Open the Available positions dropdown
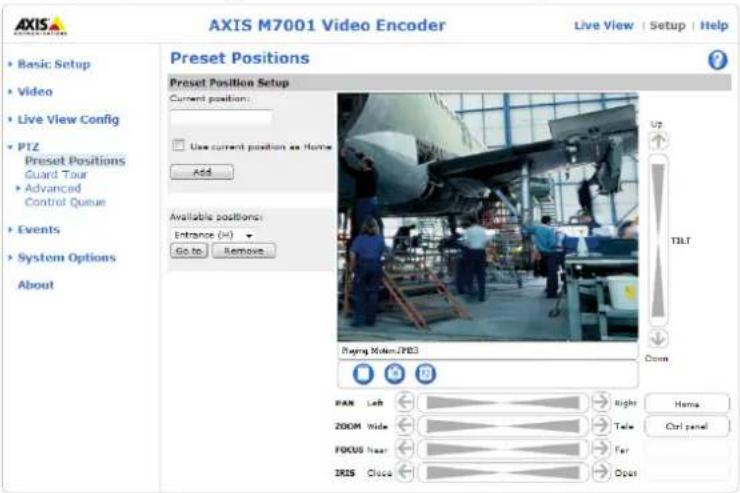 213,235
